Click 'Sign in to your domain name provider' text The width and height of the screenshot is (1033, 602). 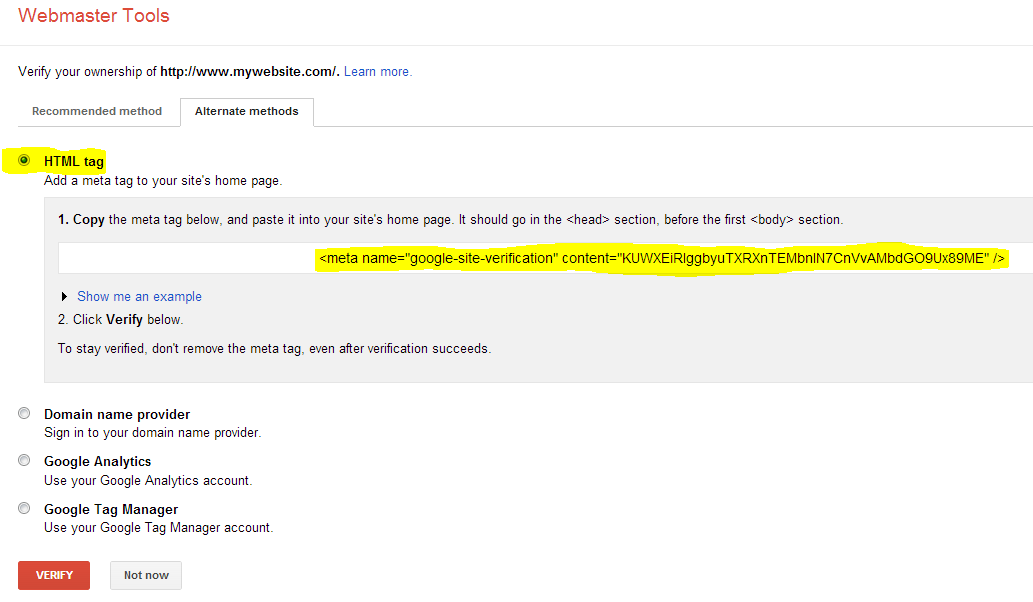click(152, 433)
